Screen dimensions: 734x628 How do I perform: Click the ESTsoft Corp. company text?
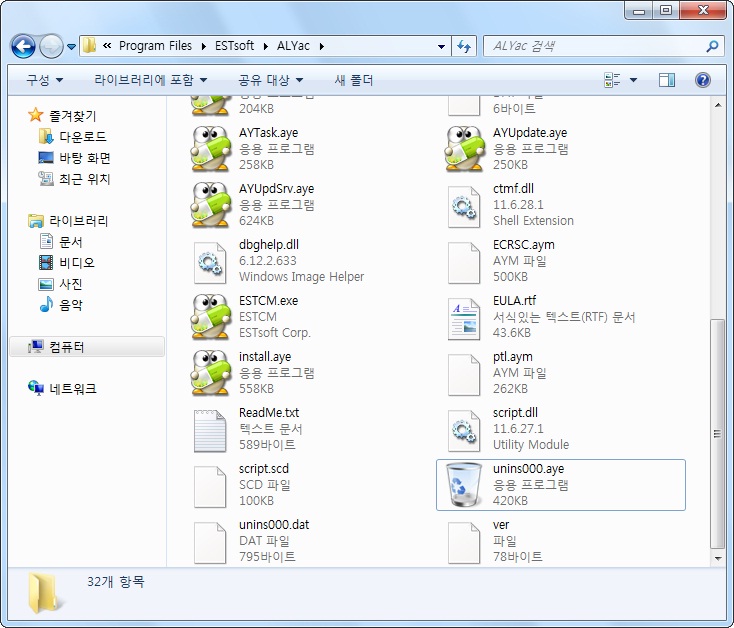coord(275,333)
